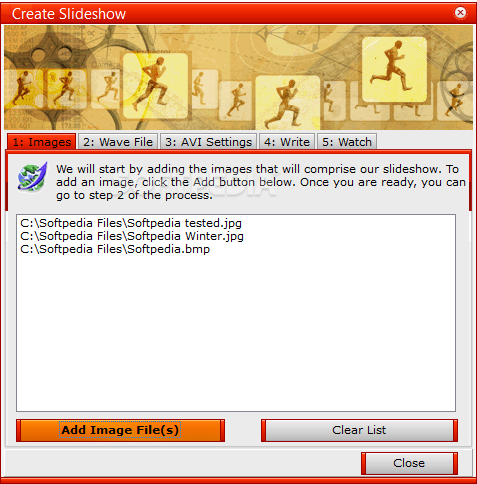Click the globe with arrow icon
477x484 pixels.
point(33,176)
